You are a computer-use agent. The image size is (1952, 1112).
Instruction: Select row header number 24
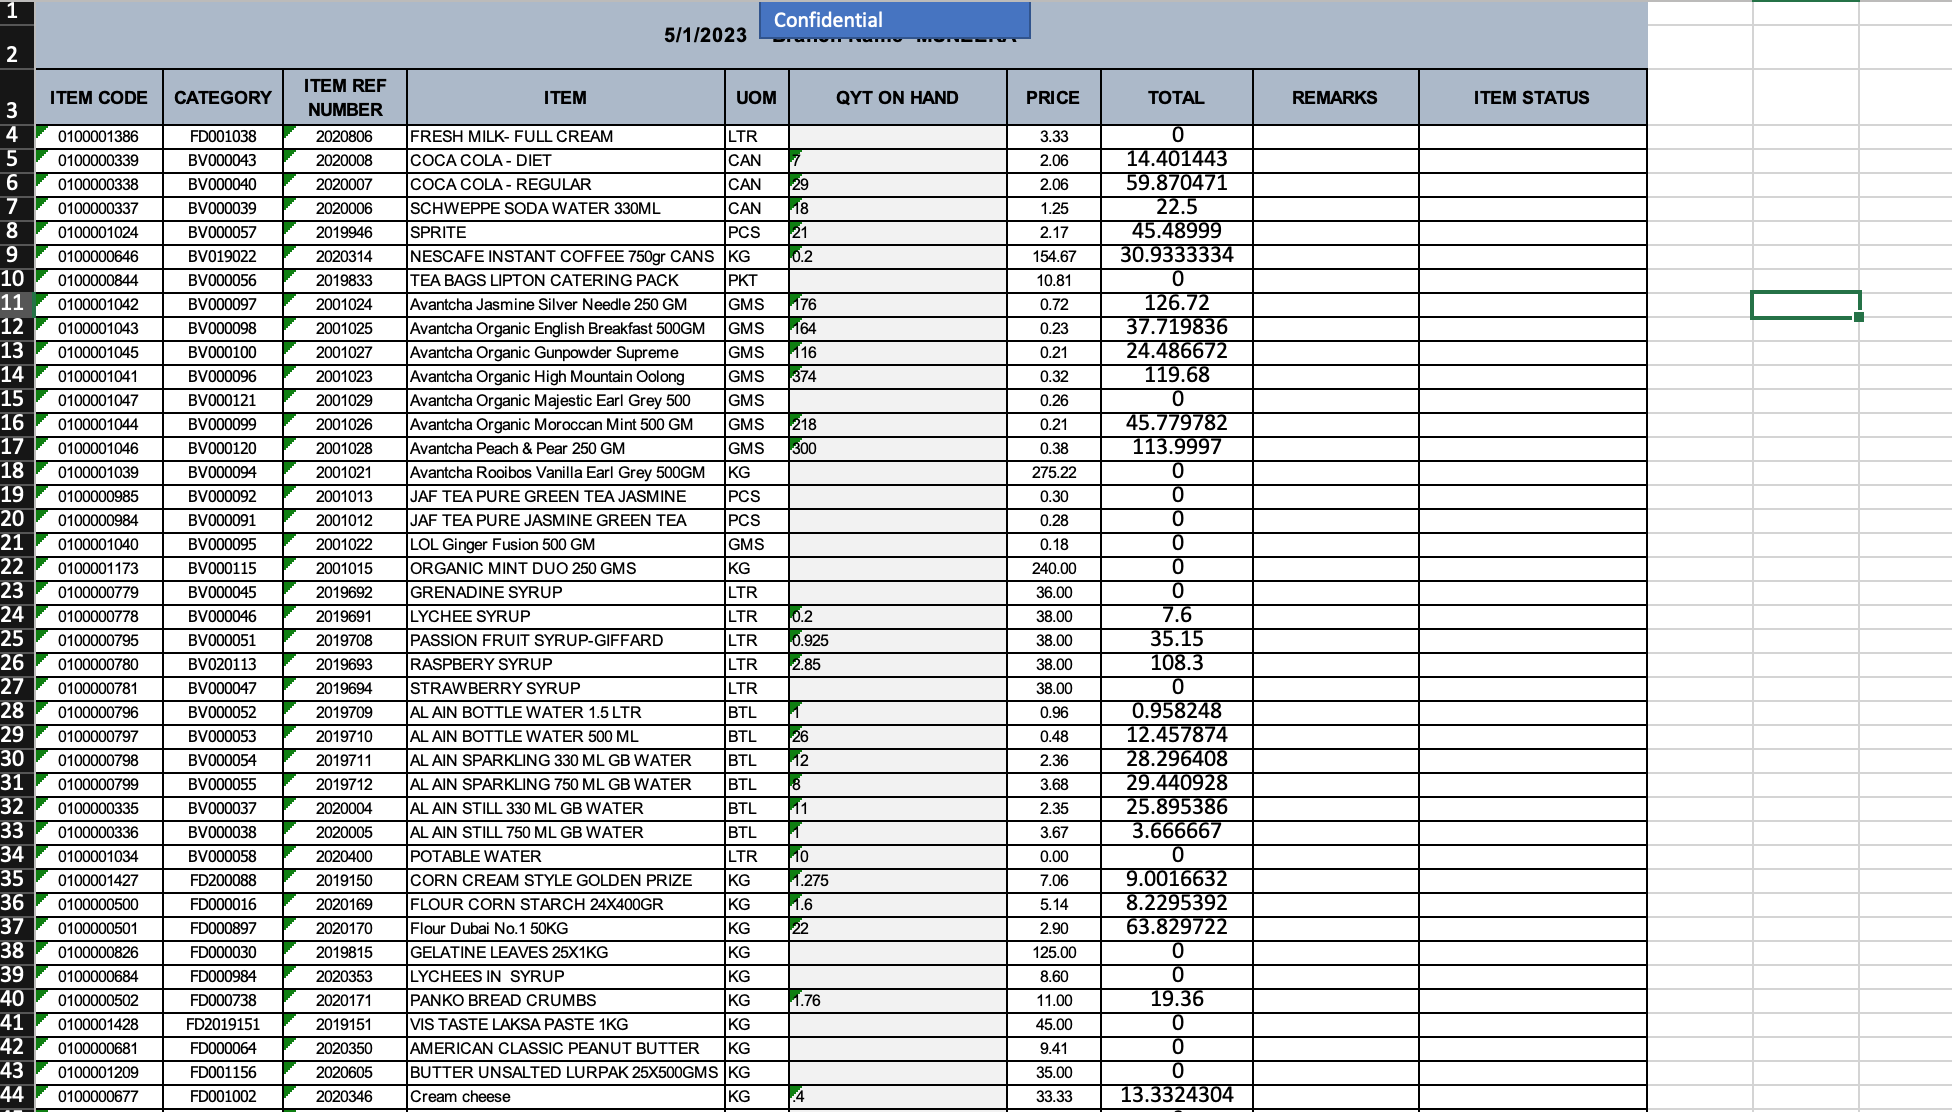pos(14,616)
